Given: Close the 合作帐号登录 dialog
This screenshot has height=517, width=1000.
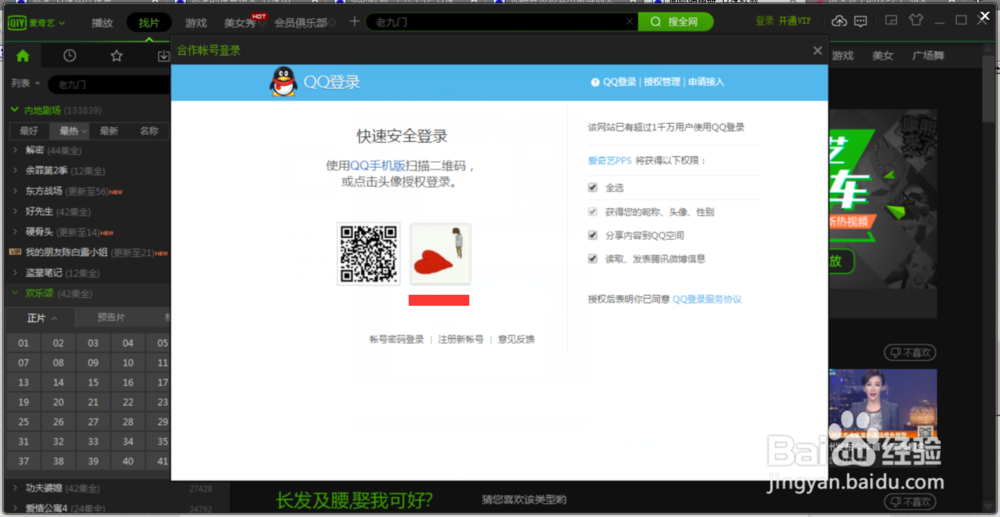Looking at the screenshot, I should coord(818,51).
